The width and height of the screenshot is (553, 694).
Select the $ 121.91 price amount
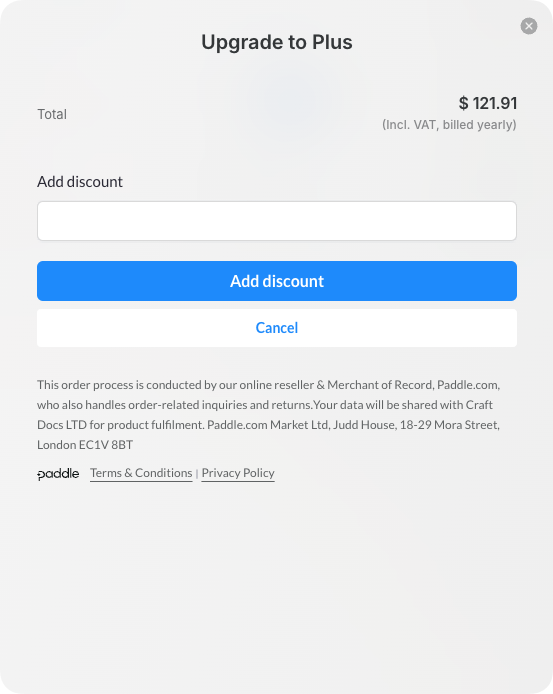click(487, 103)
